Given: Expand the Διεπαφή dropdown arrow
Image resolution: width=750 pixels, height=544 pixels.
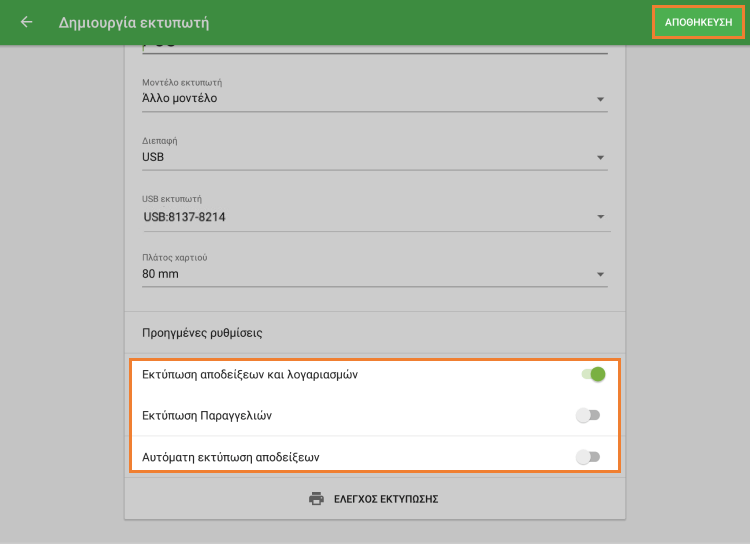Looking at the screenshot, I should [x=600, y=158].
